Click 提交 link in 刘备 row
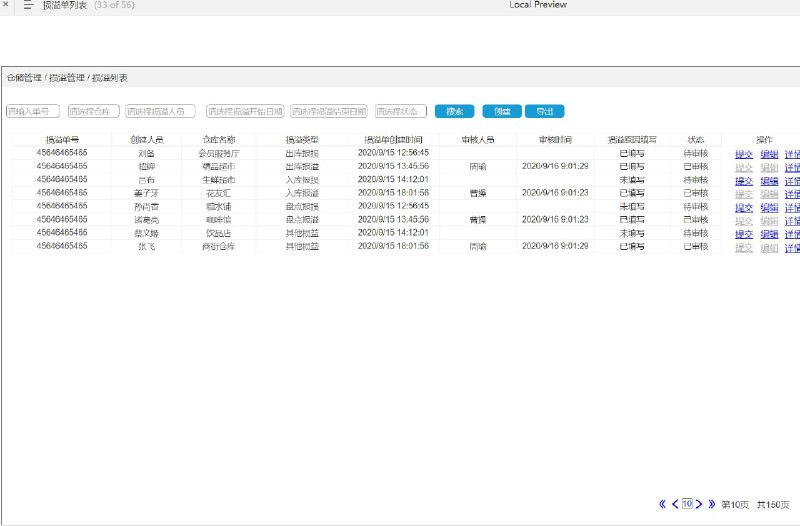 pyautogui.click(x=744, y=154)
